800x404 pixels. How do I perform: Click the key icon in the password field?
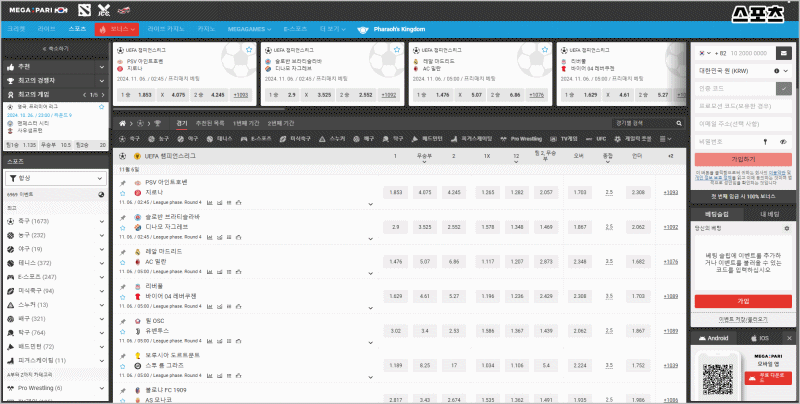tap(765, 142)
